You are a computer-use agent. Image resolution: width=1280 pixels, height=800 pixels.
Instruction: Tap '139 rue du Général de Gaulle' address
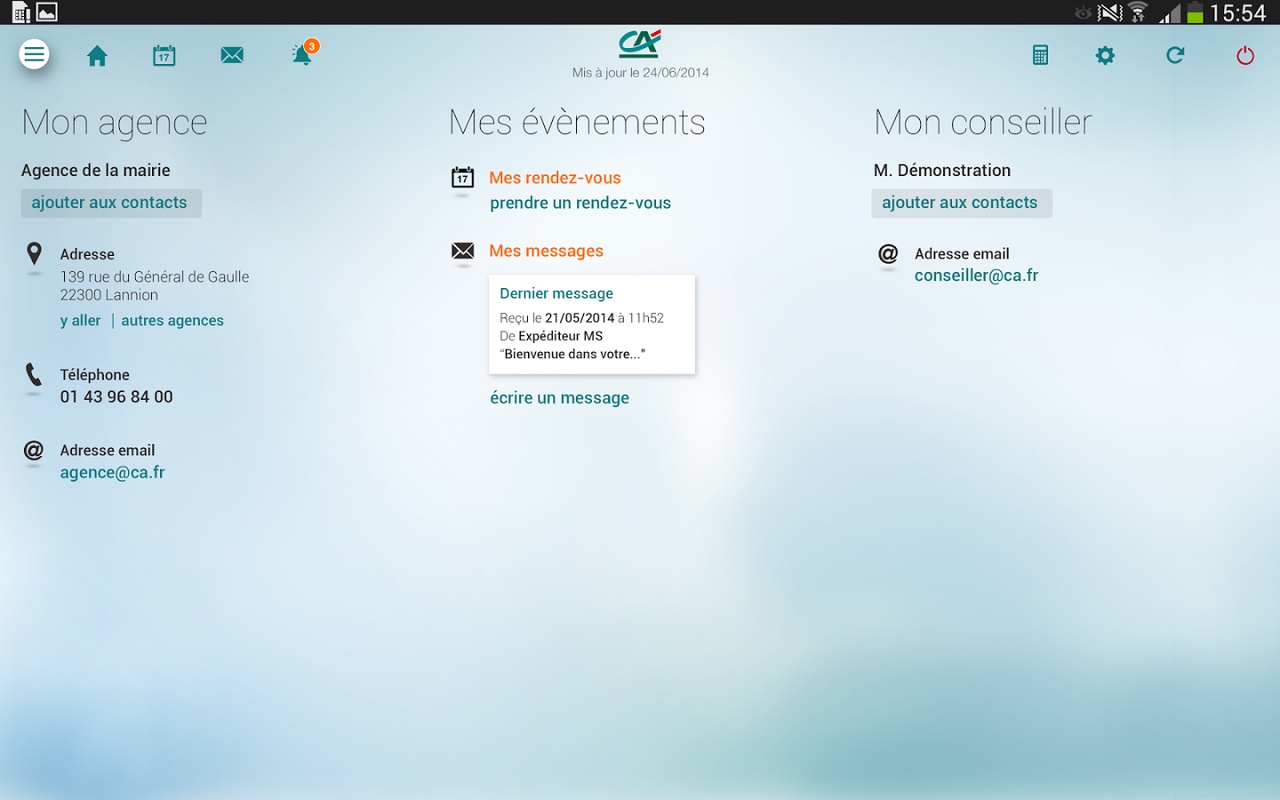pos(155,277)
